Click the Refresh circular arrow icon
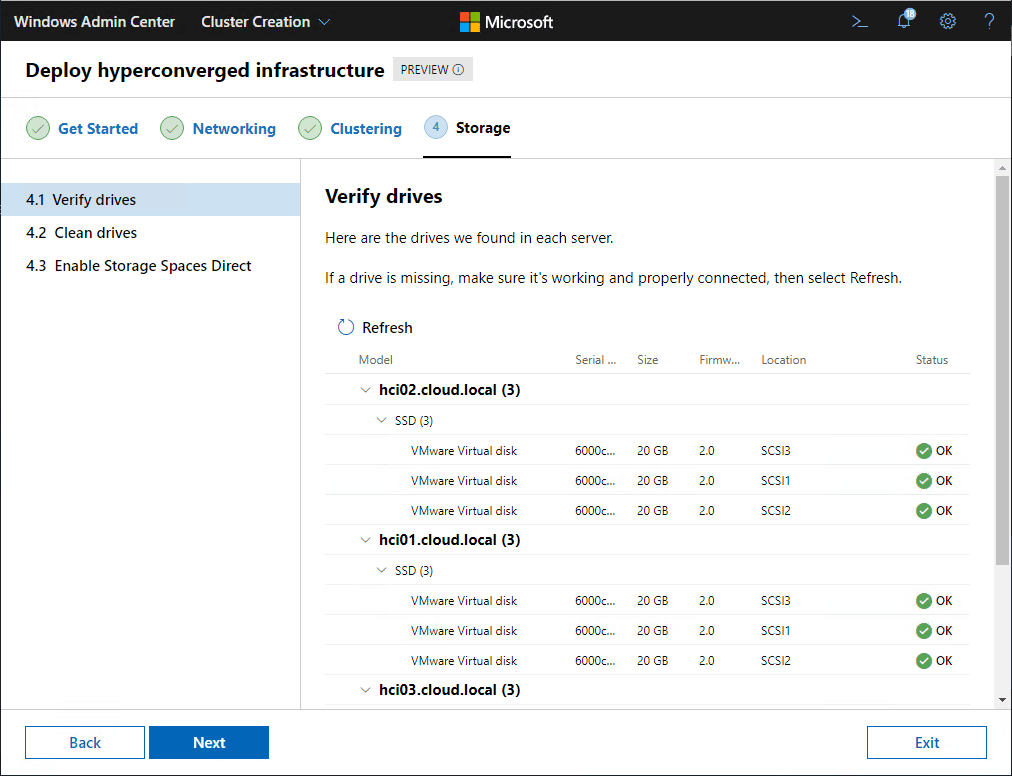This screenshot has width=1012, height=776. (346, 327)
